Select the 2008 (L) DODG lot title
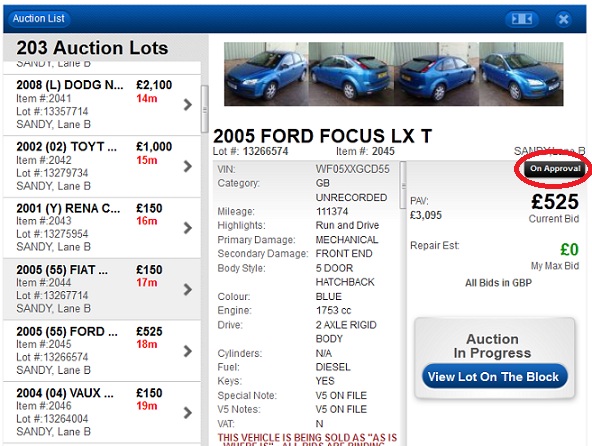The width and height of the screenshot is (592, 446). (69, 85)
